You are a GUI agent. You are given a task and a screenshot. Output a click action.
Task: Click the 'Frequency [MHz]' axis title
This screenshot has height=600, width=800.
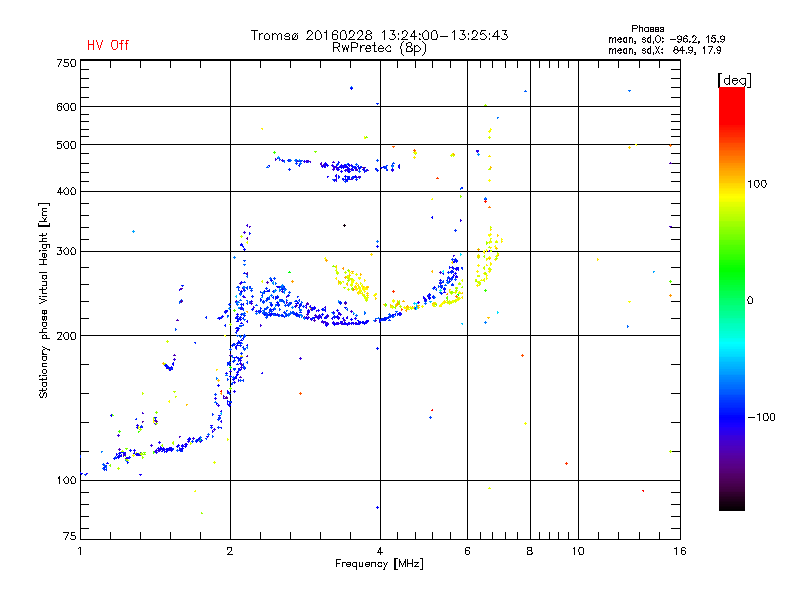(x=379, y=564)
